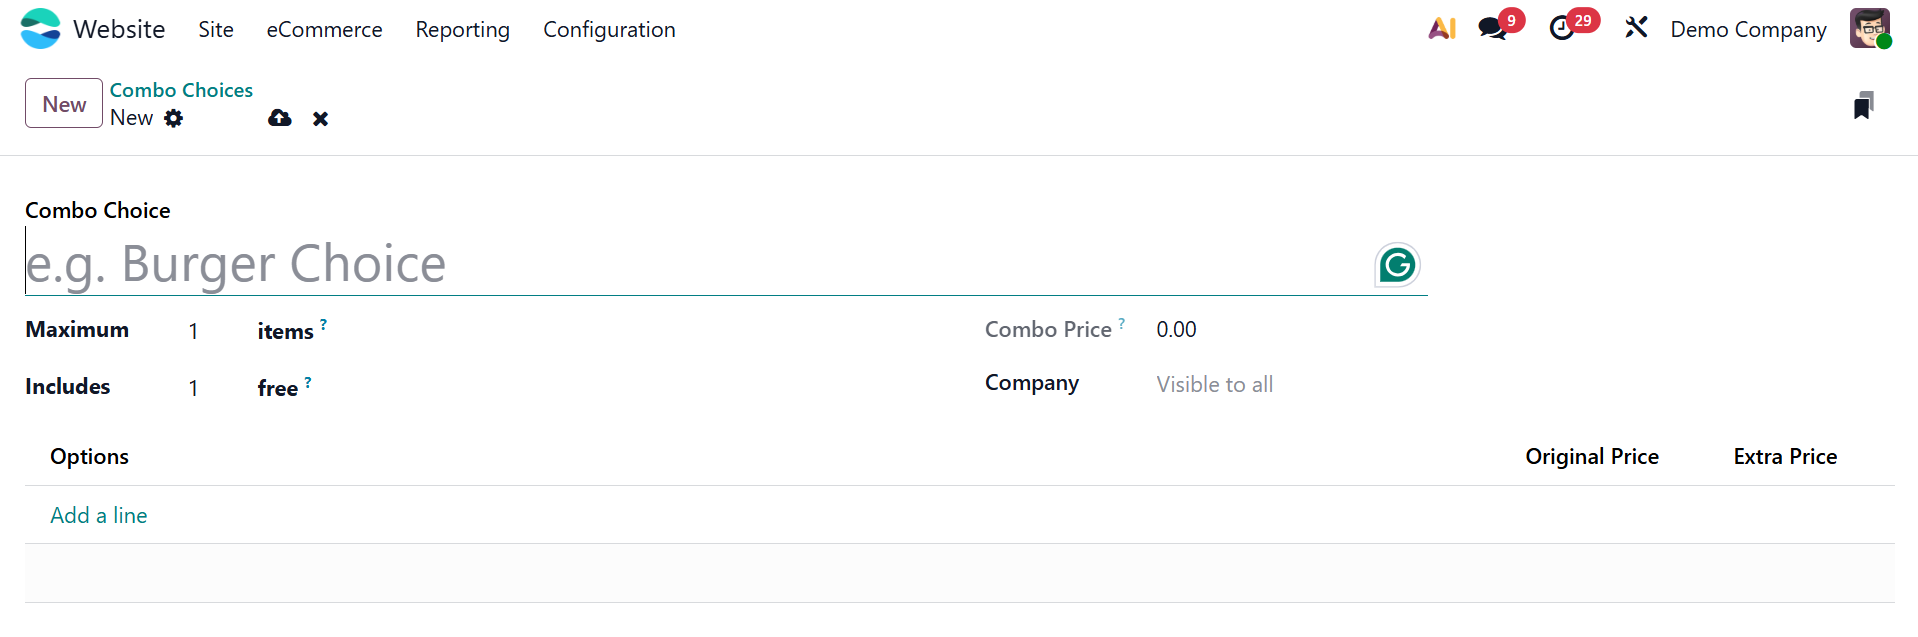Click the user avatar picture
This screenshot has height=637, width=1918.
[1869, 29]
